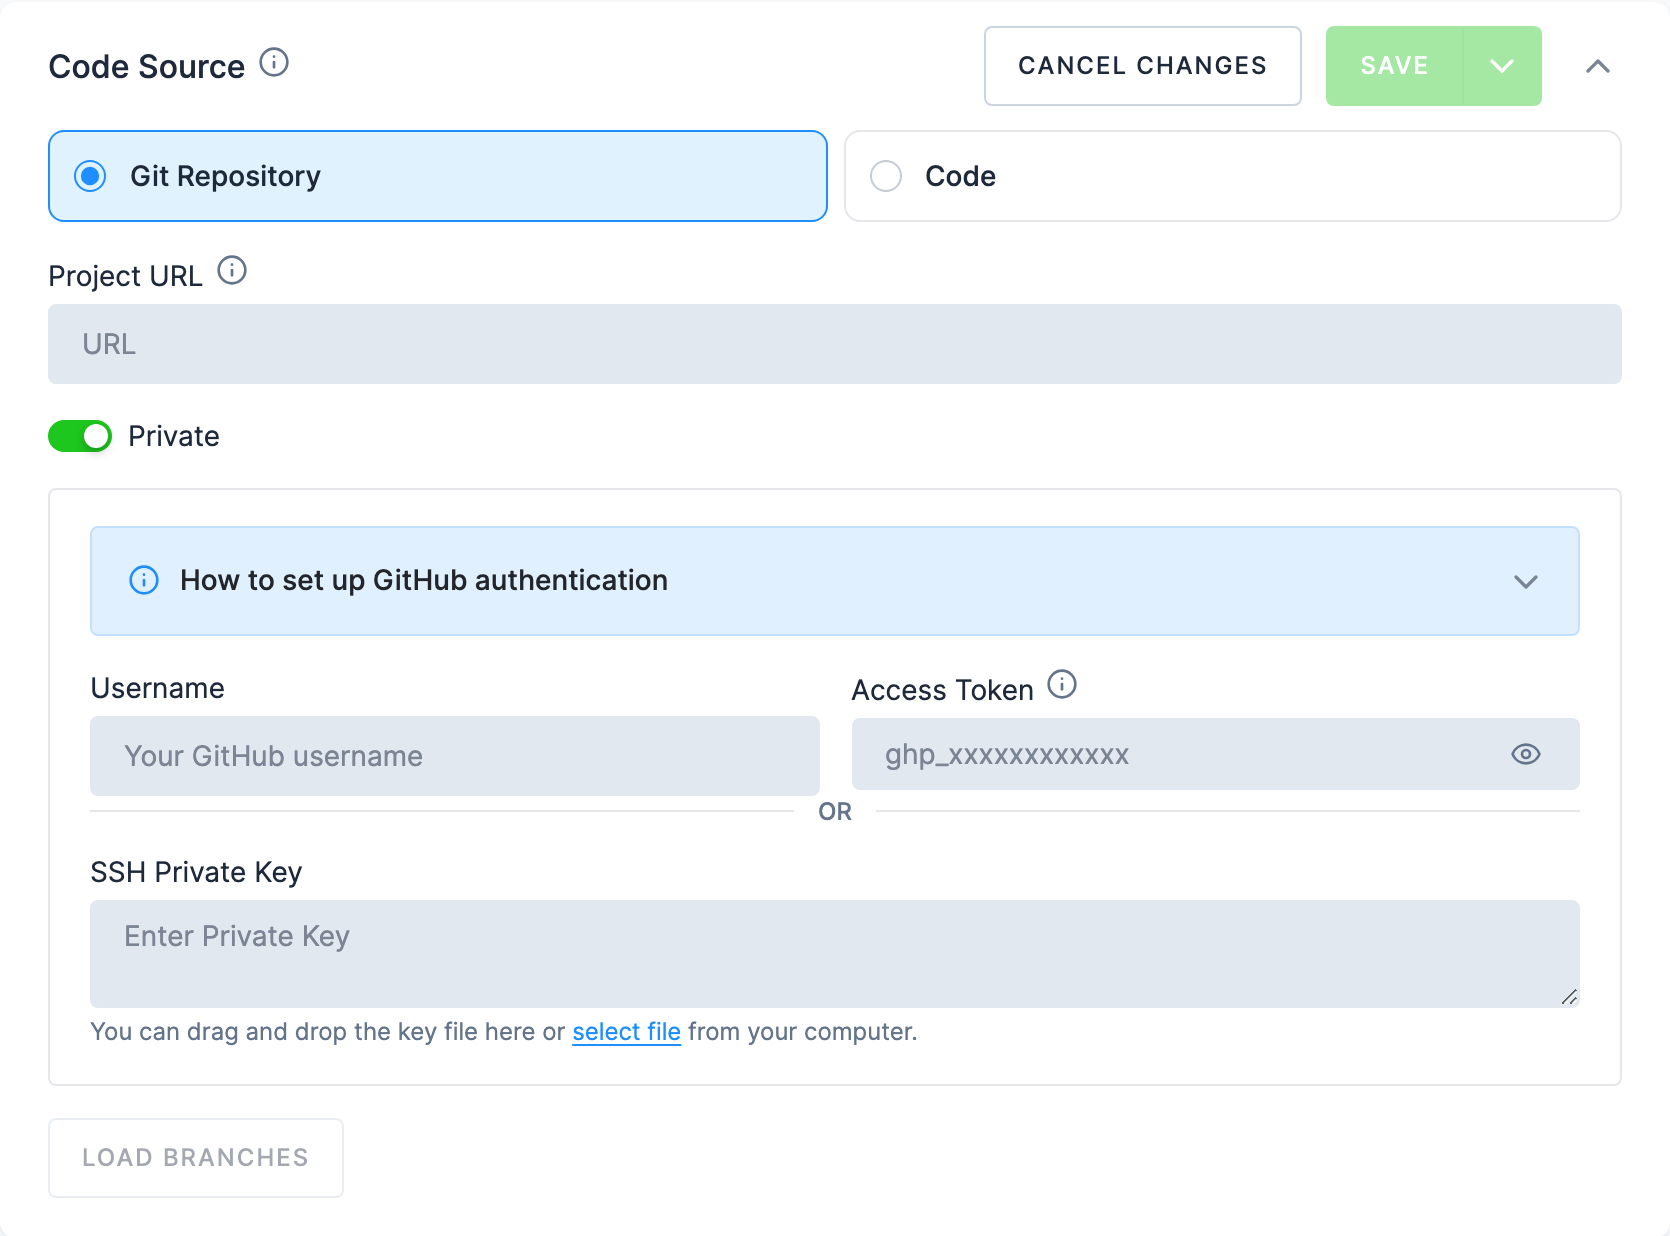Click the Cancel Changes button
The image size is (1670, 1236).
pos(1143,66)
